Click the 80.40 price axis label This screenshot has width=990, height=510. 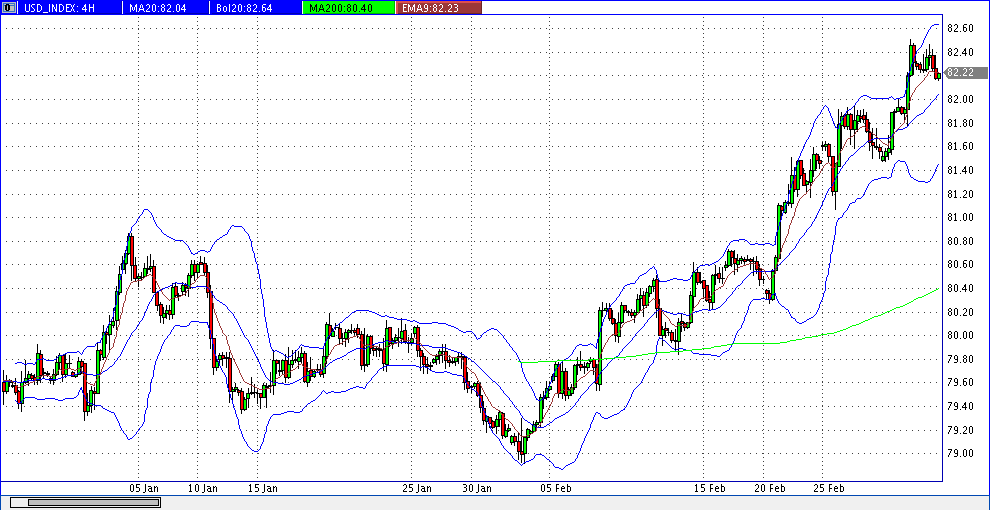click(x=960, y=288)
